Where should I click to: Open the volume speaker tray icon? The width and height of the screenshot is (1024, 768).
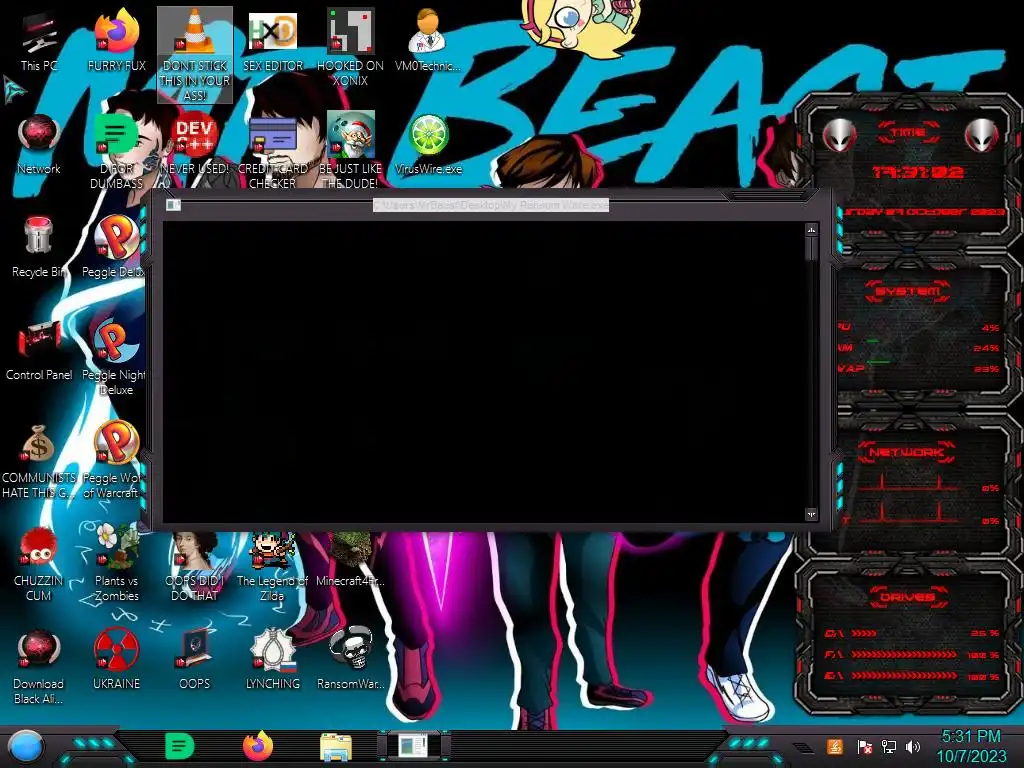tap(913, 746)
